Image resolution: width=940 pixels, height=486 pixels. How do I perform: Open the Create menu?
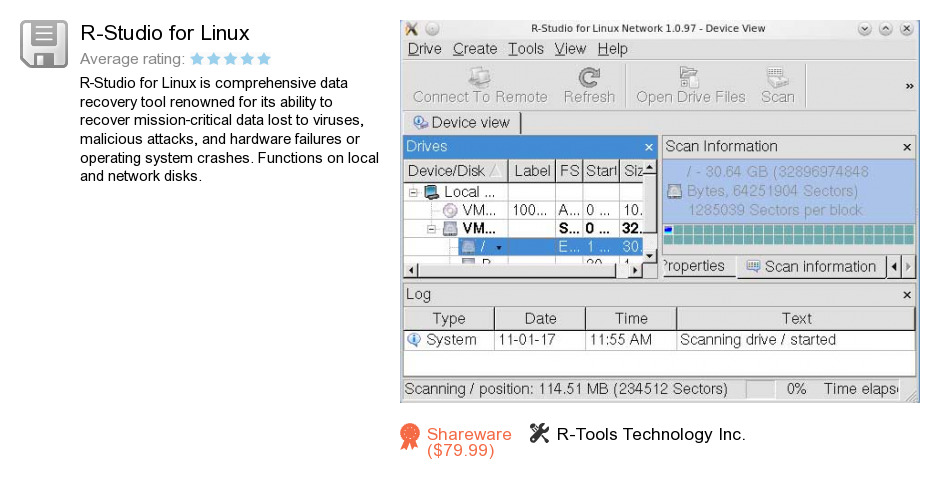tap(475, 49)
